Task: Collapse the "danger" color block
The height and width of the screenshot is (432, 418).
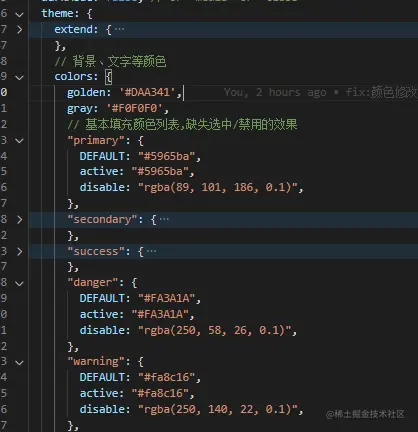Action: 20,284
